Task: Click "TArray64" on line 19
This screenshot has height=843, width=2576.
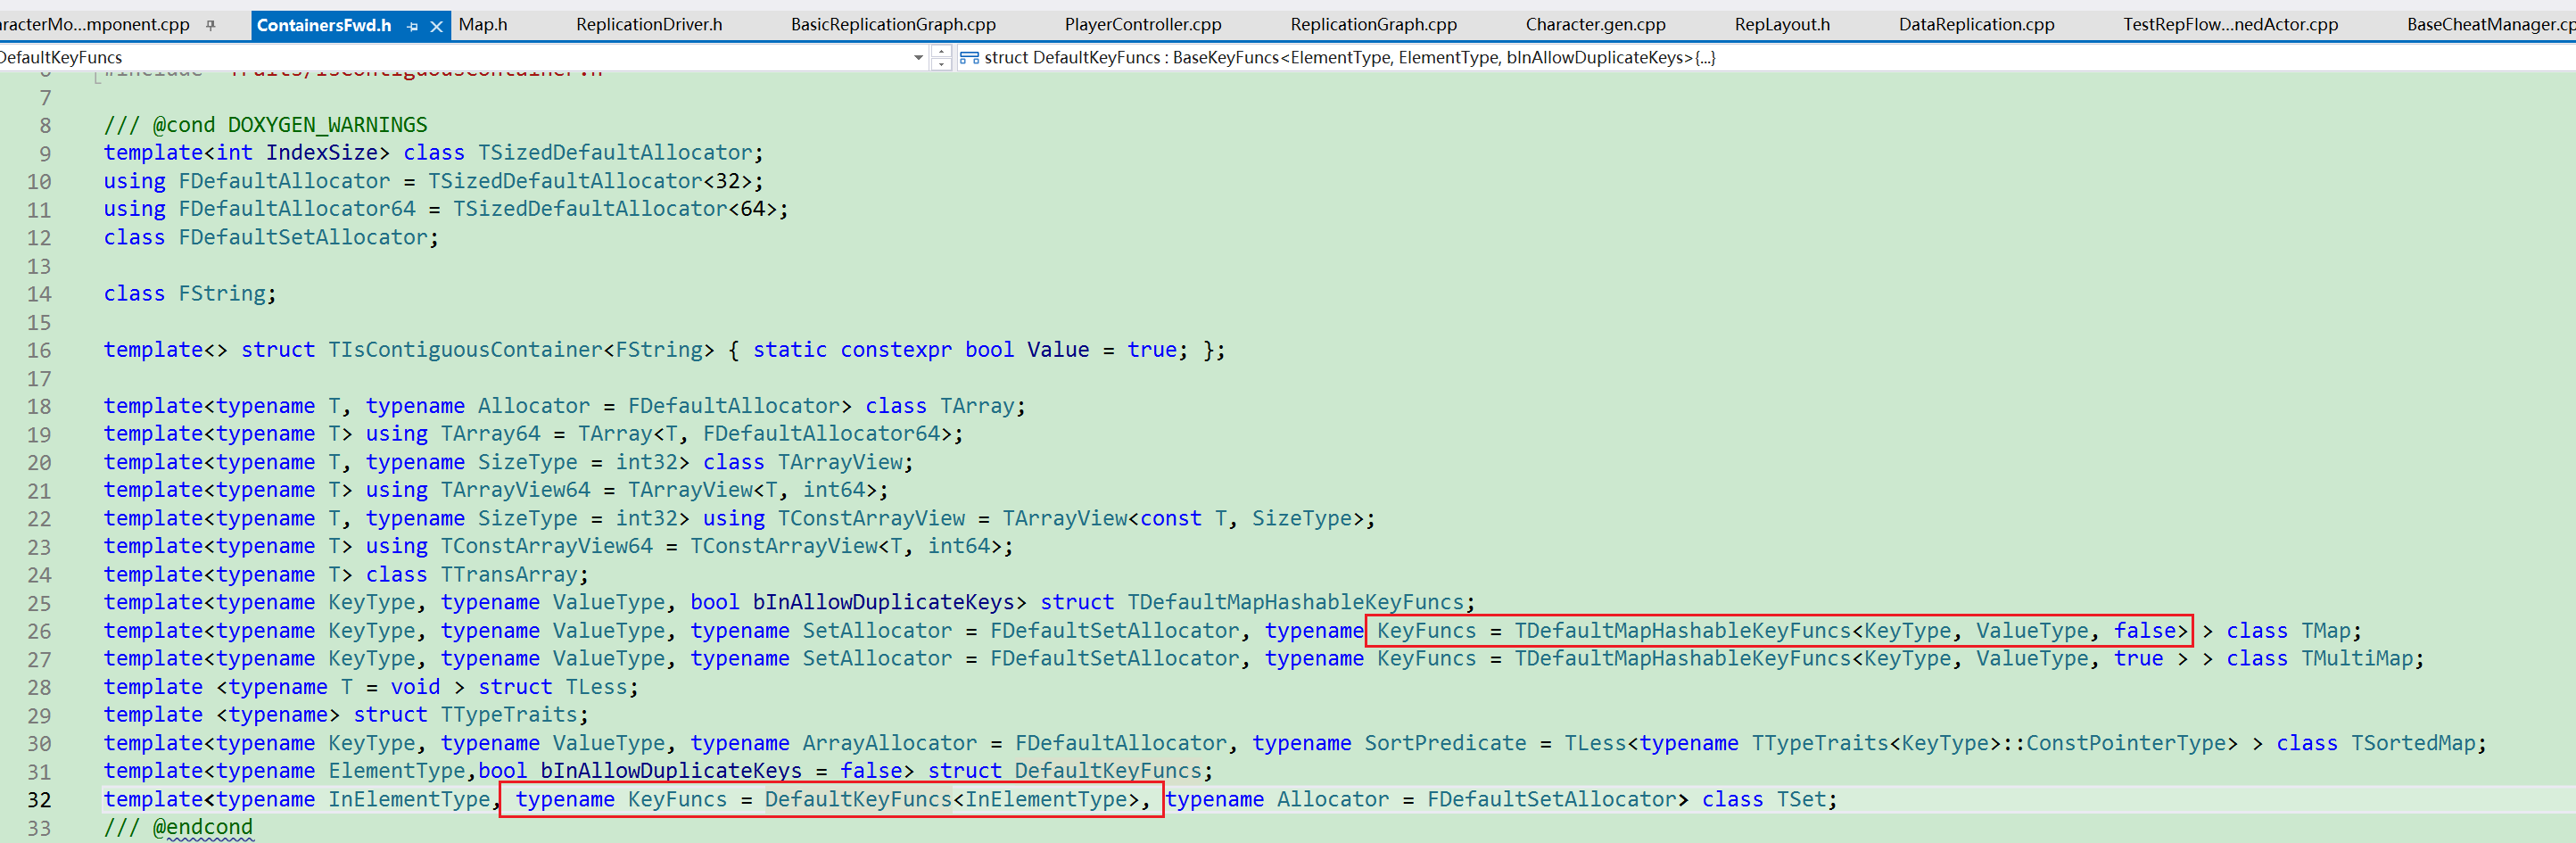Action: (490, 434)
